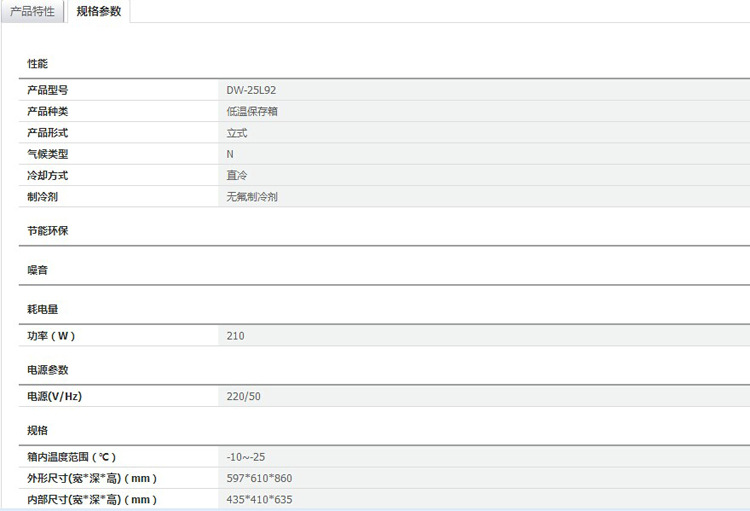Screen dimensions: 750x511
Task: Click the 无氟制冷剂 refrigerant value
Action: point(251,197)
